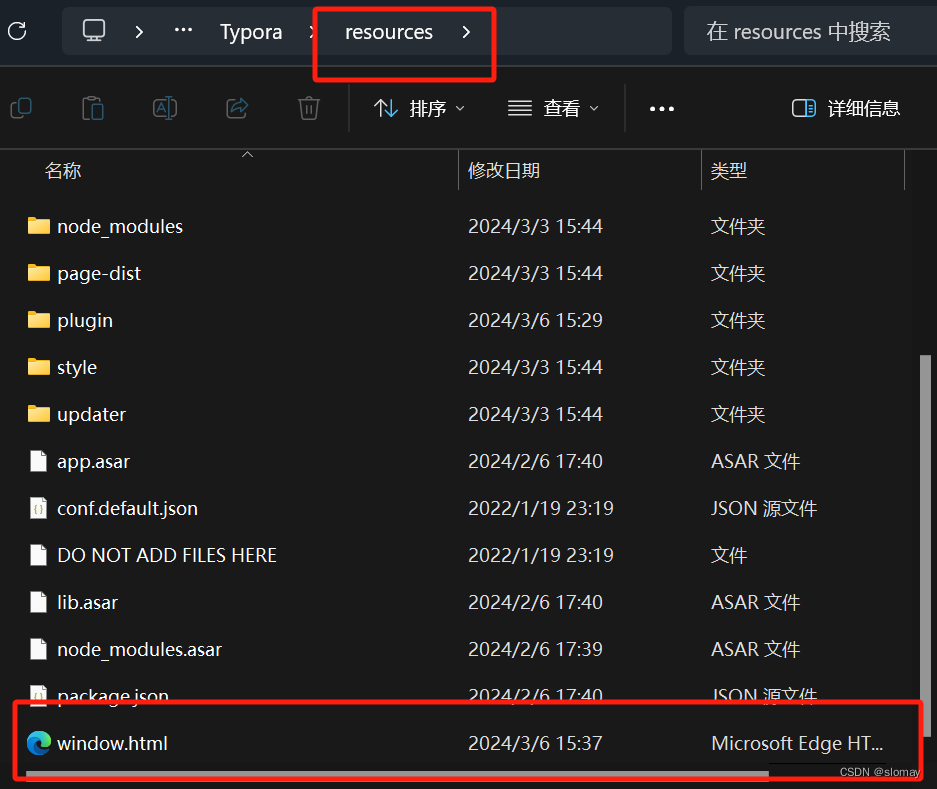Open the plugin folder

(x=85, y=320)
